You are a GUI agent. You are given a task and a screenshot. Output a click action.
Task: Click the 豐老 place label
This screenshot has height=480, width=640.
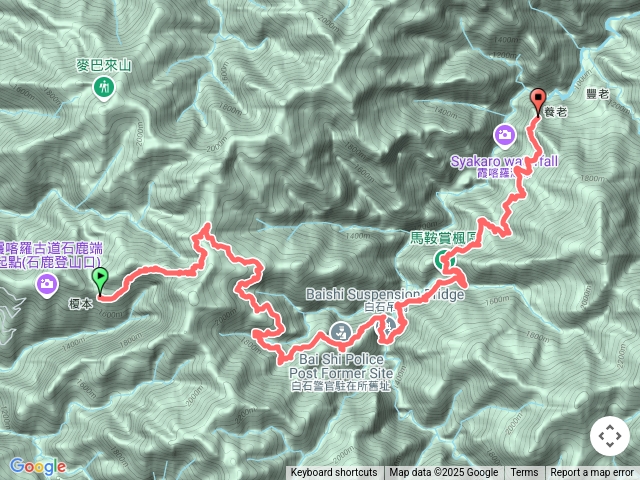598,94
